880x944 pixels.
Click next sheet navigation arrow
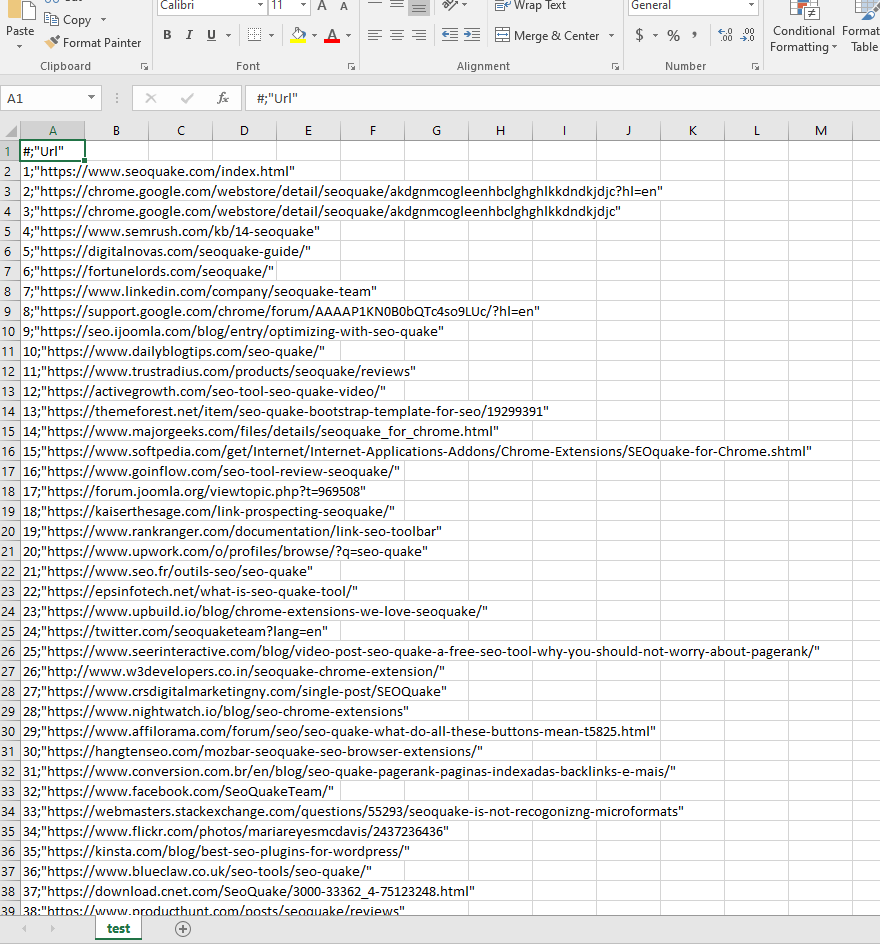click(x=52, y=929)
